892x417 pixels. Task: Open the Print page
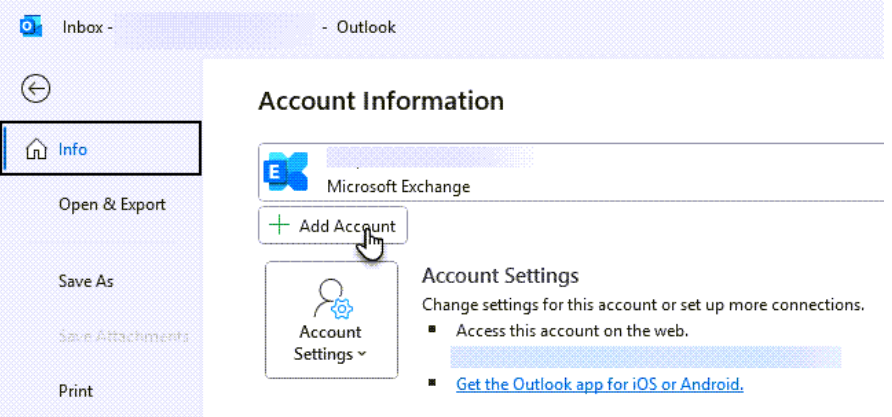coord(76,391)
